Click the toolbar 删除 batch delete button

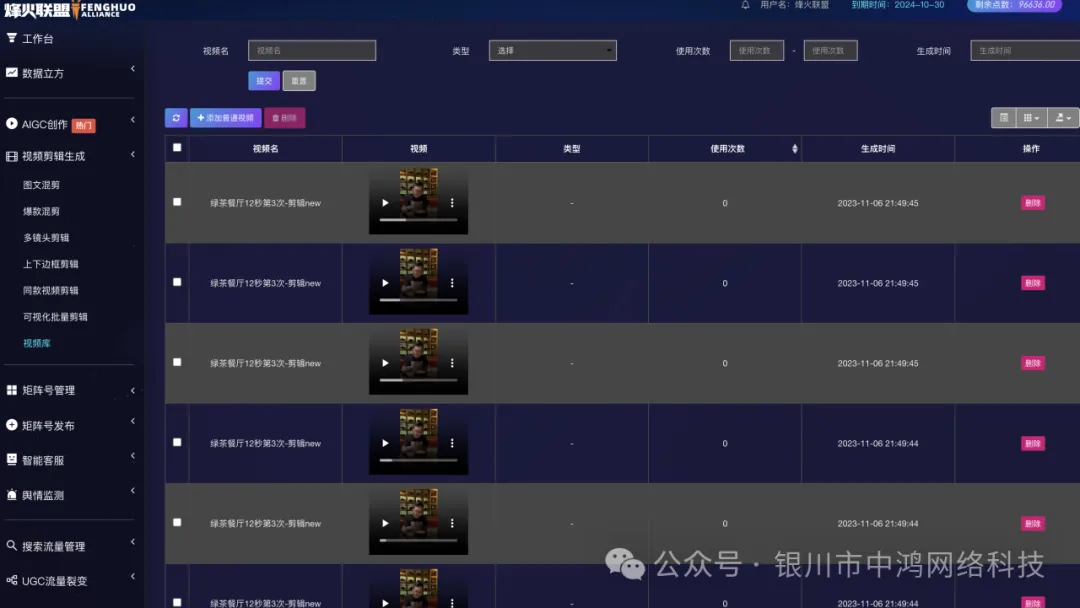point(284,118)
